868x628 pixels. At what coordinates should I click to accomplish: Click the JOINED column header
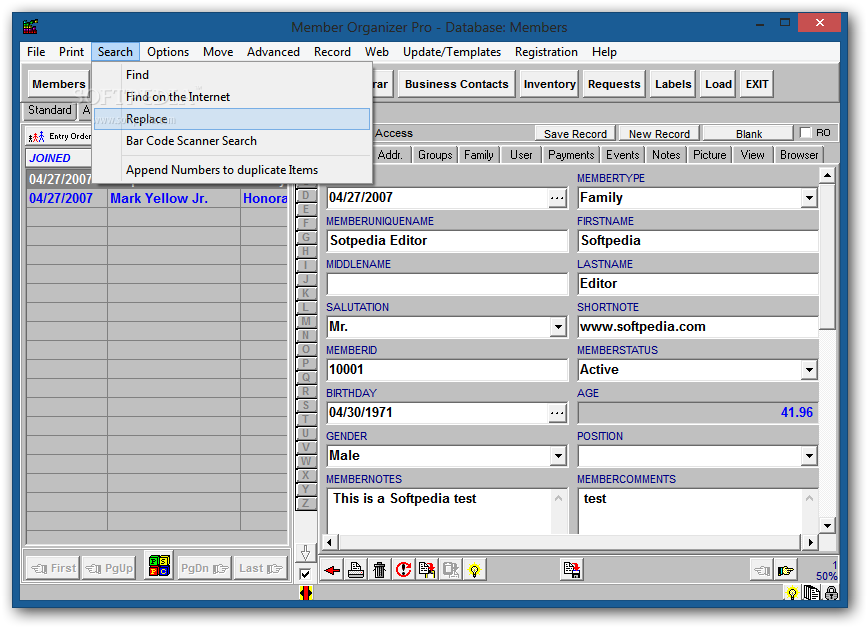click(58, 158)
